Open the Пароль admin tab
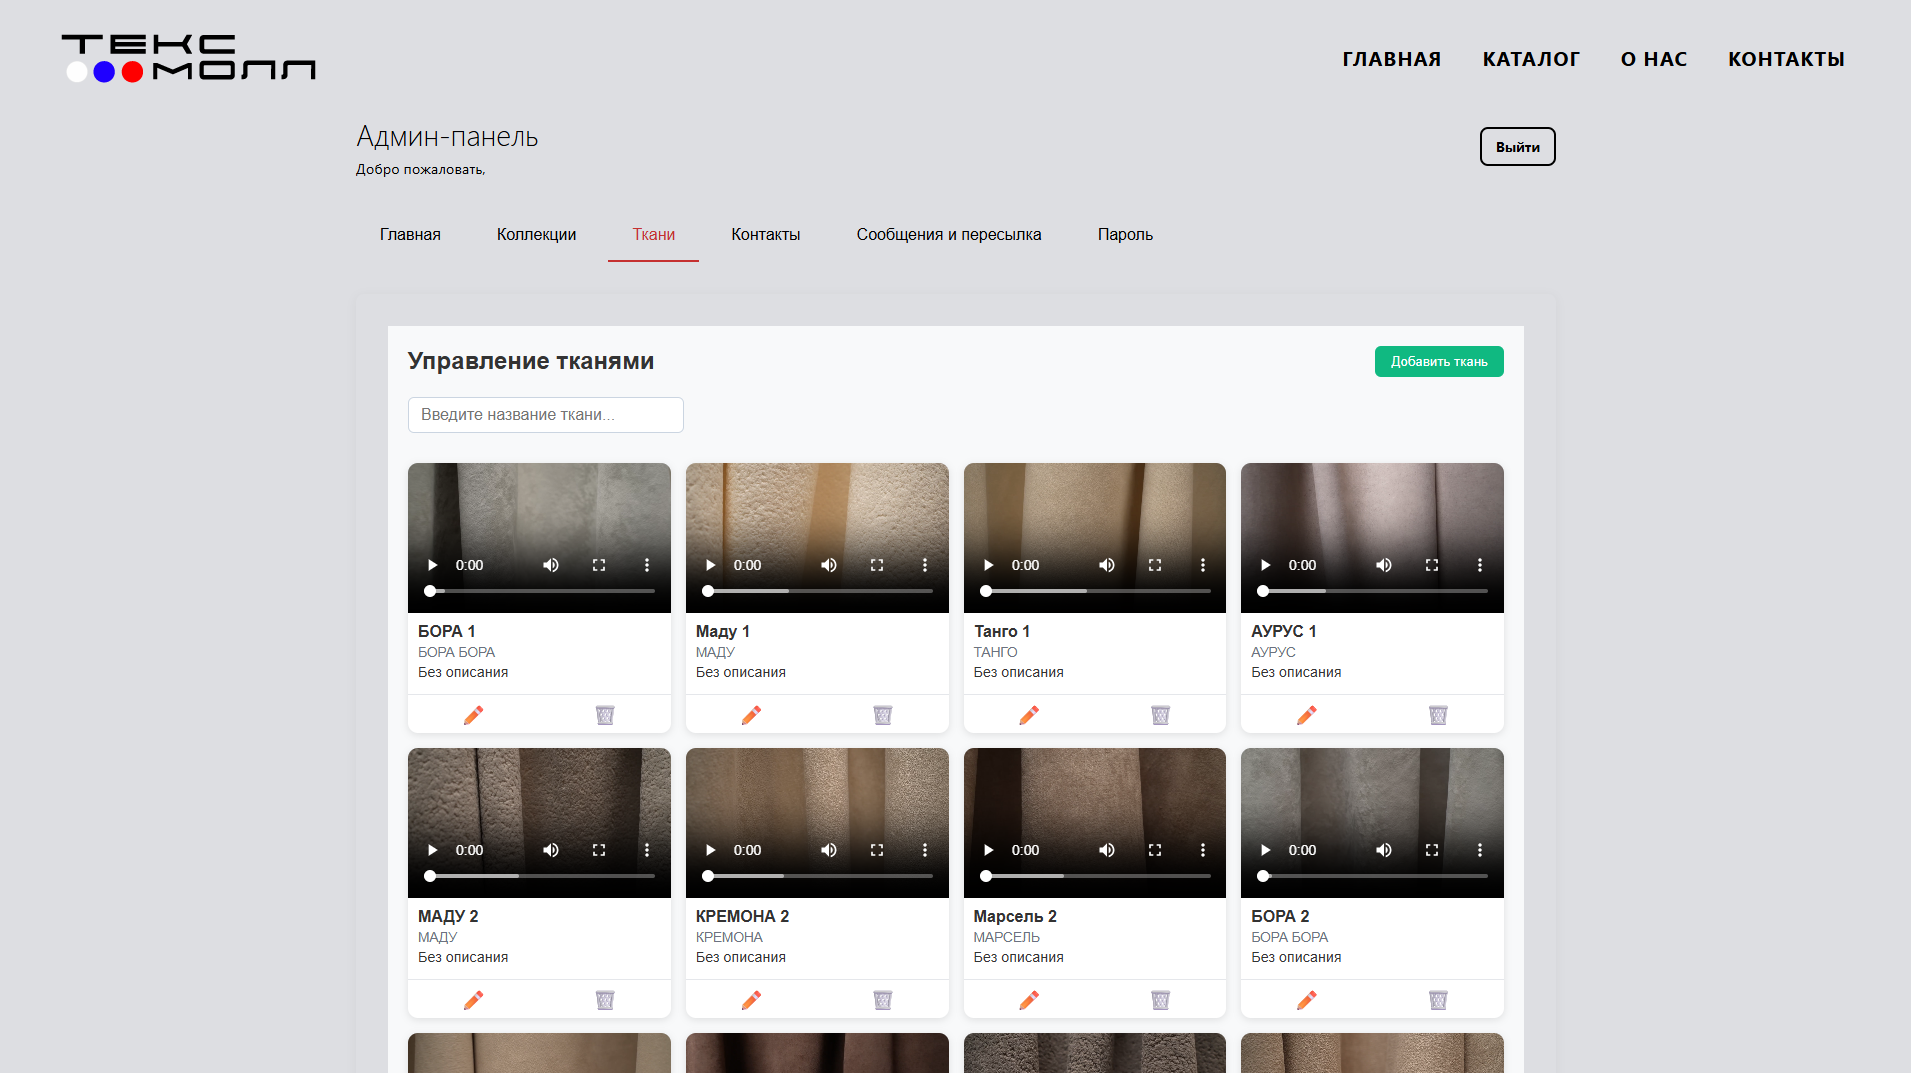Viewport: 1911px width, 1073px height. [x=1126, y=234]
